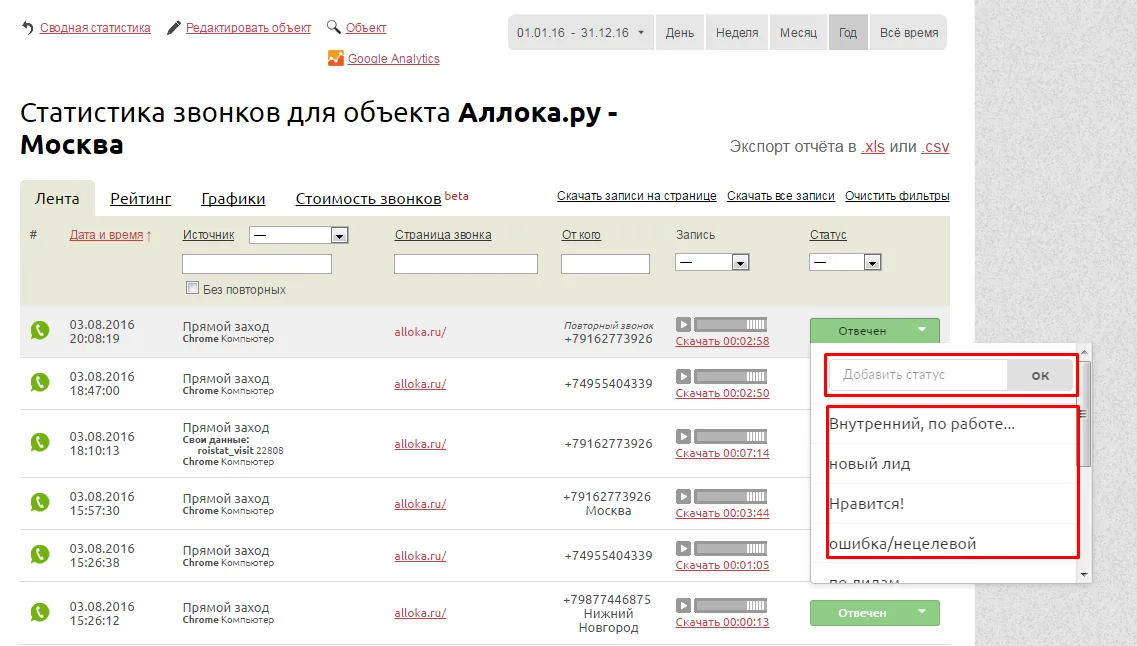
Task: Click phone icon for 15:26:12 call
Action: (x=40, y=613)
